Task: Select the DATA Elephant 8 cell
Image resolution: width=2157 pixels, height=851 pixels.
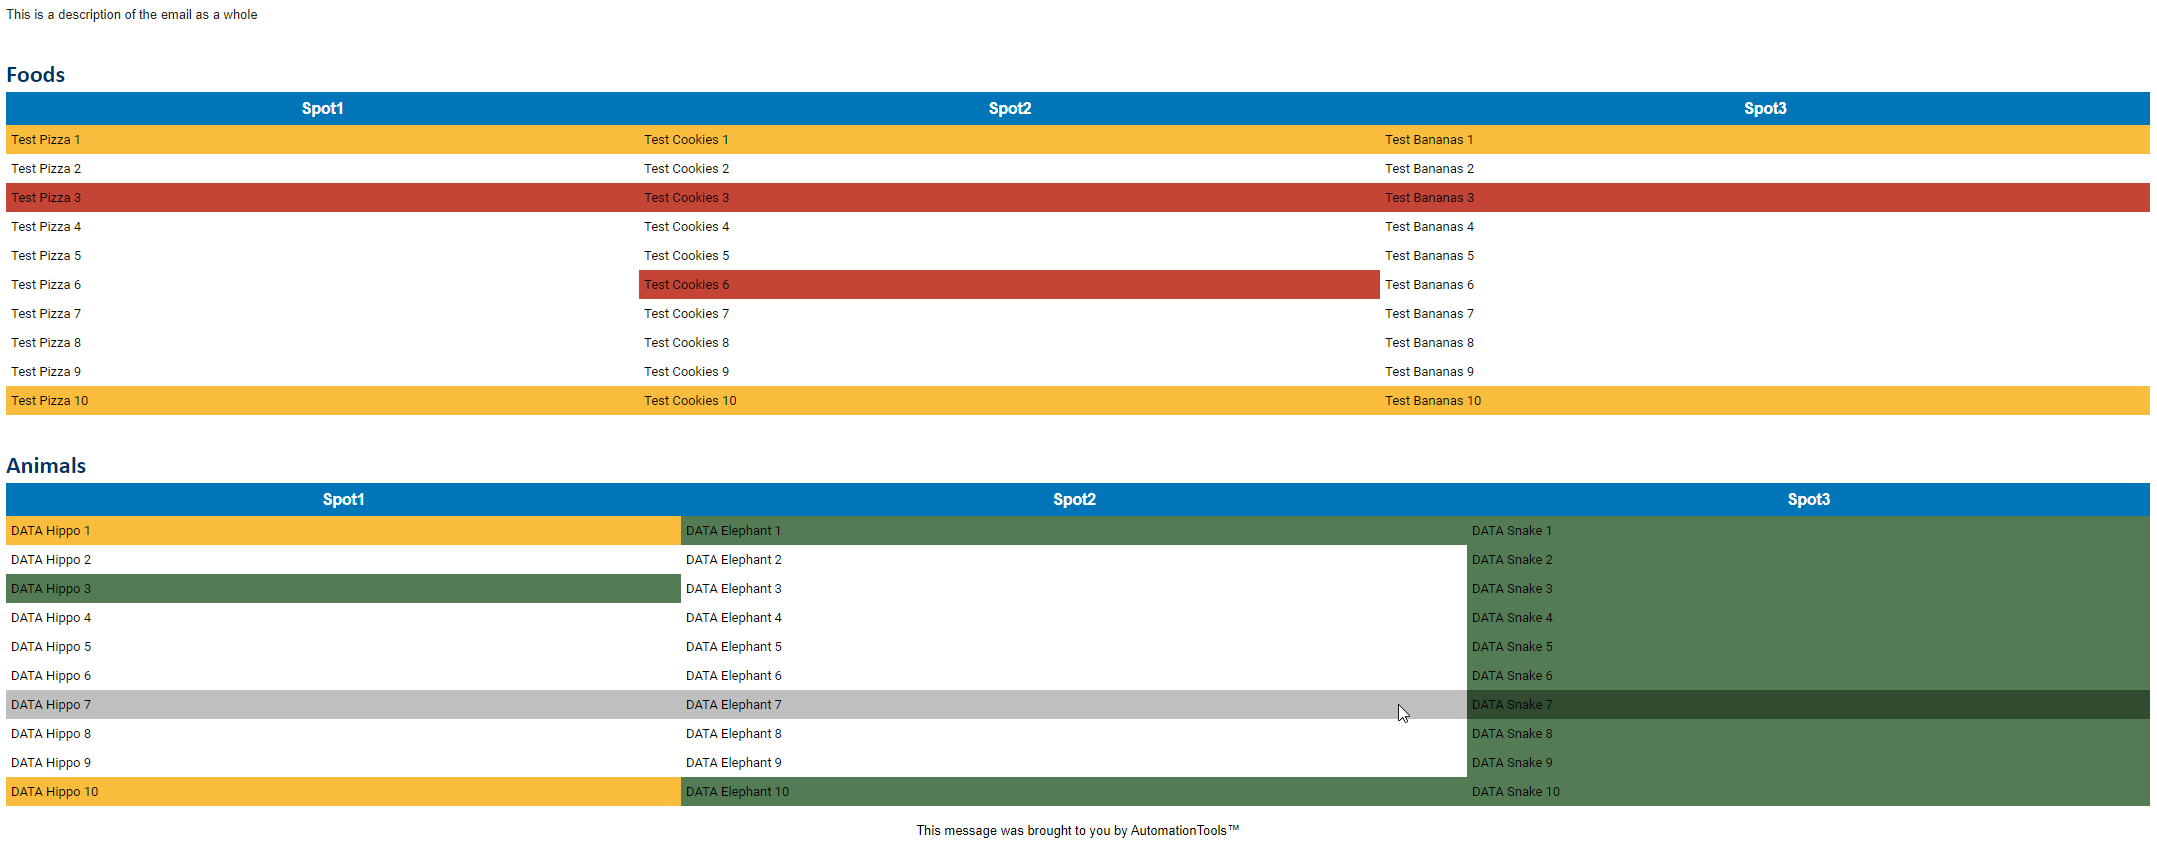Action: [x=1074, y=734]
